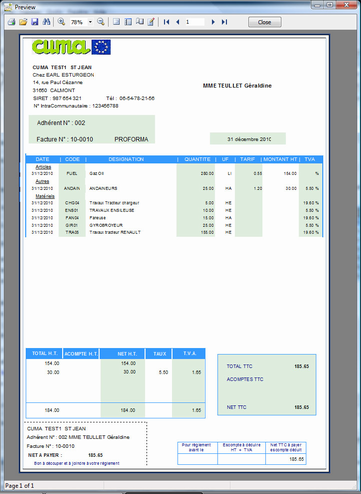The width and height of the screenshot is (361, 494).
Task: Click 'Travaux Tracteur chargeur' row
Action: pyautogui.click(x=114, y=203)
